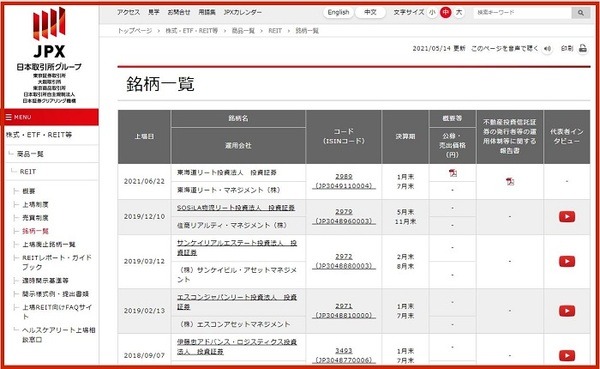Click the print icon
Viewport: 600px width, 369px height.
click(583, 48)
